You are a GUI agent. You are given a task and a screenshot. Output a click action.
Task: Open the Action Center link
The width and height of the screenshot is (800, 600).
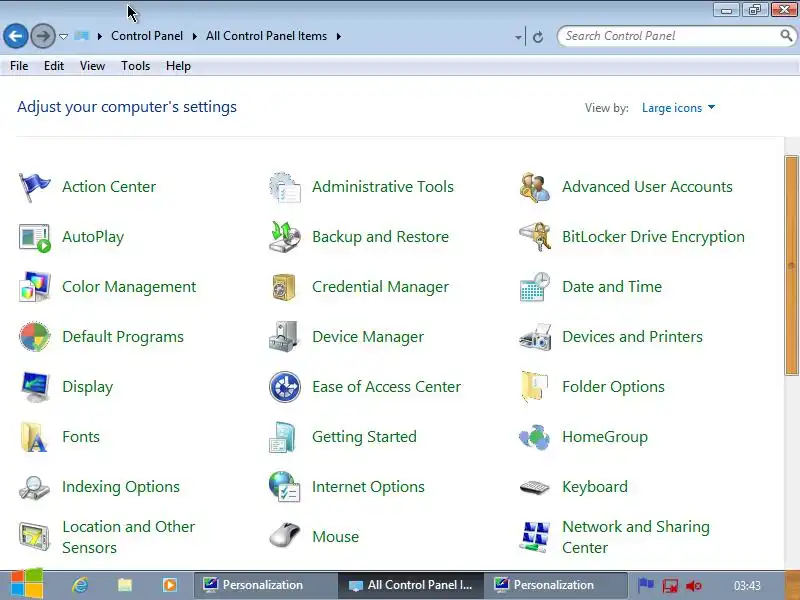109,187
